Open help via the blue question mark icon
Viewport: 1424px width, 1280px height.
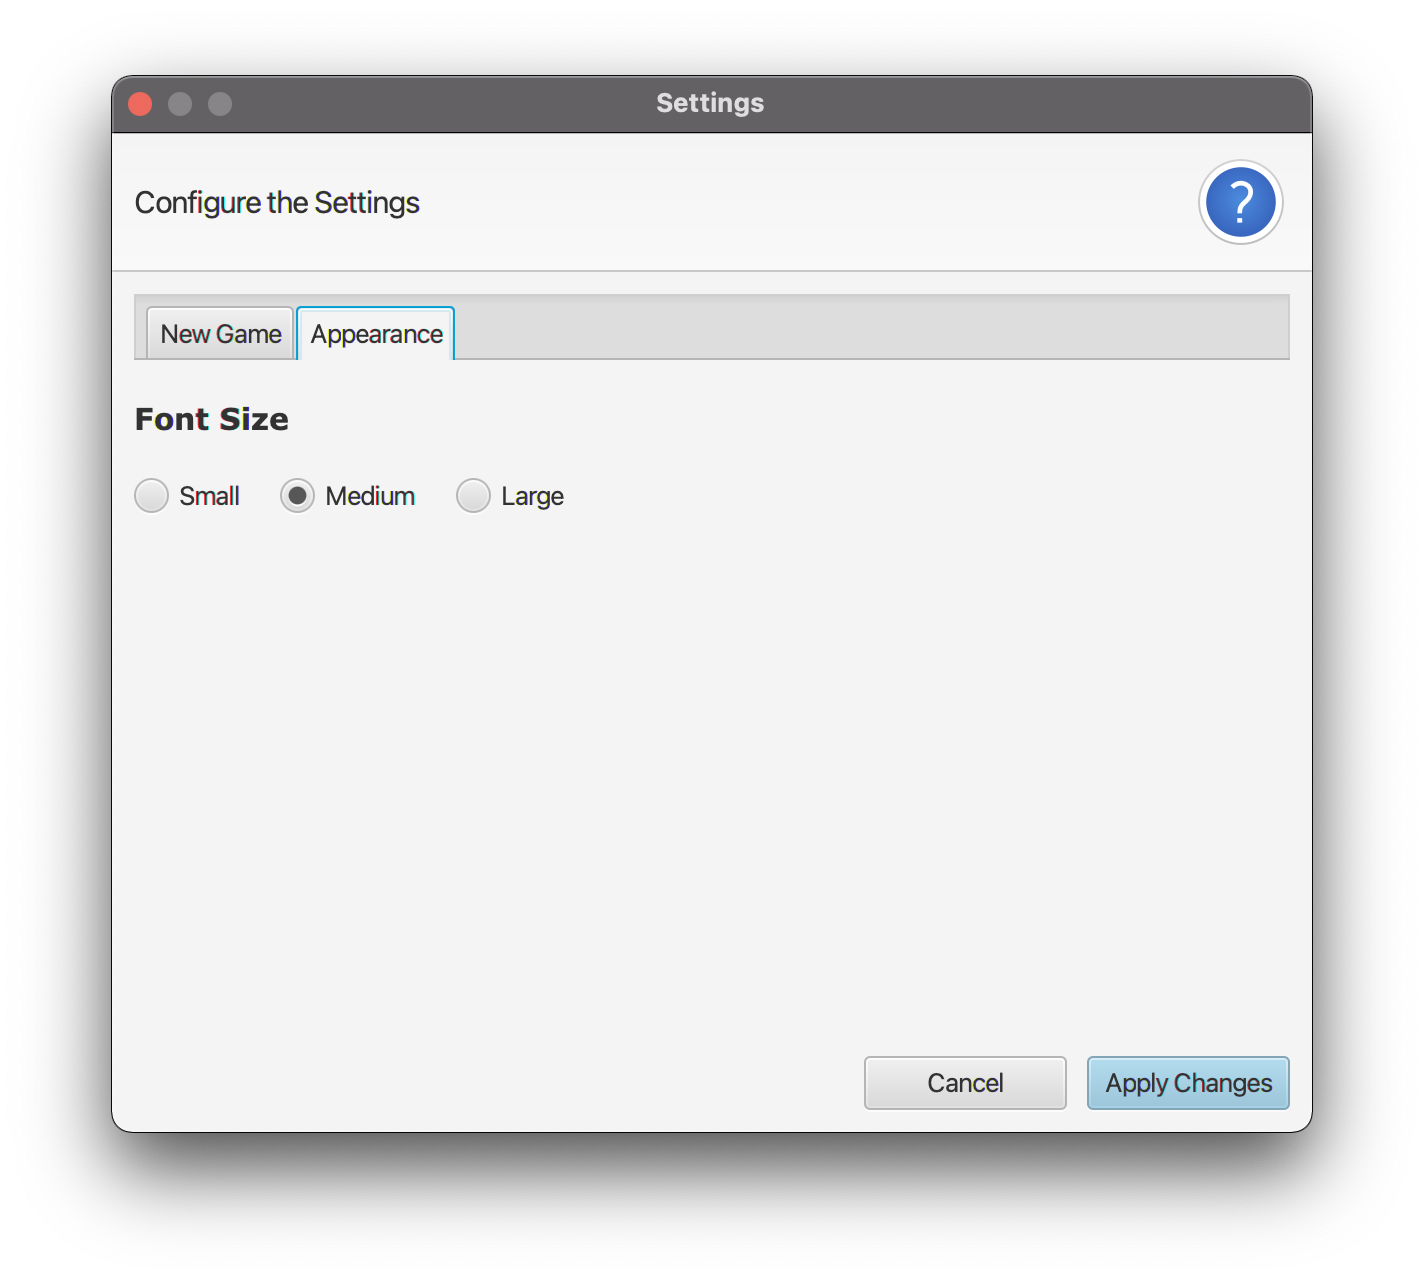[1240, 202]
